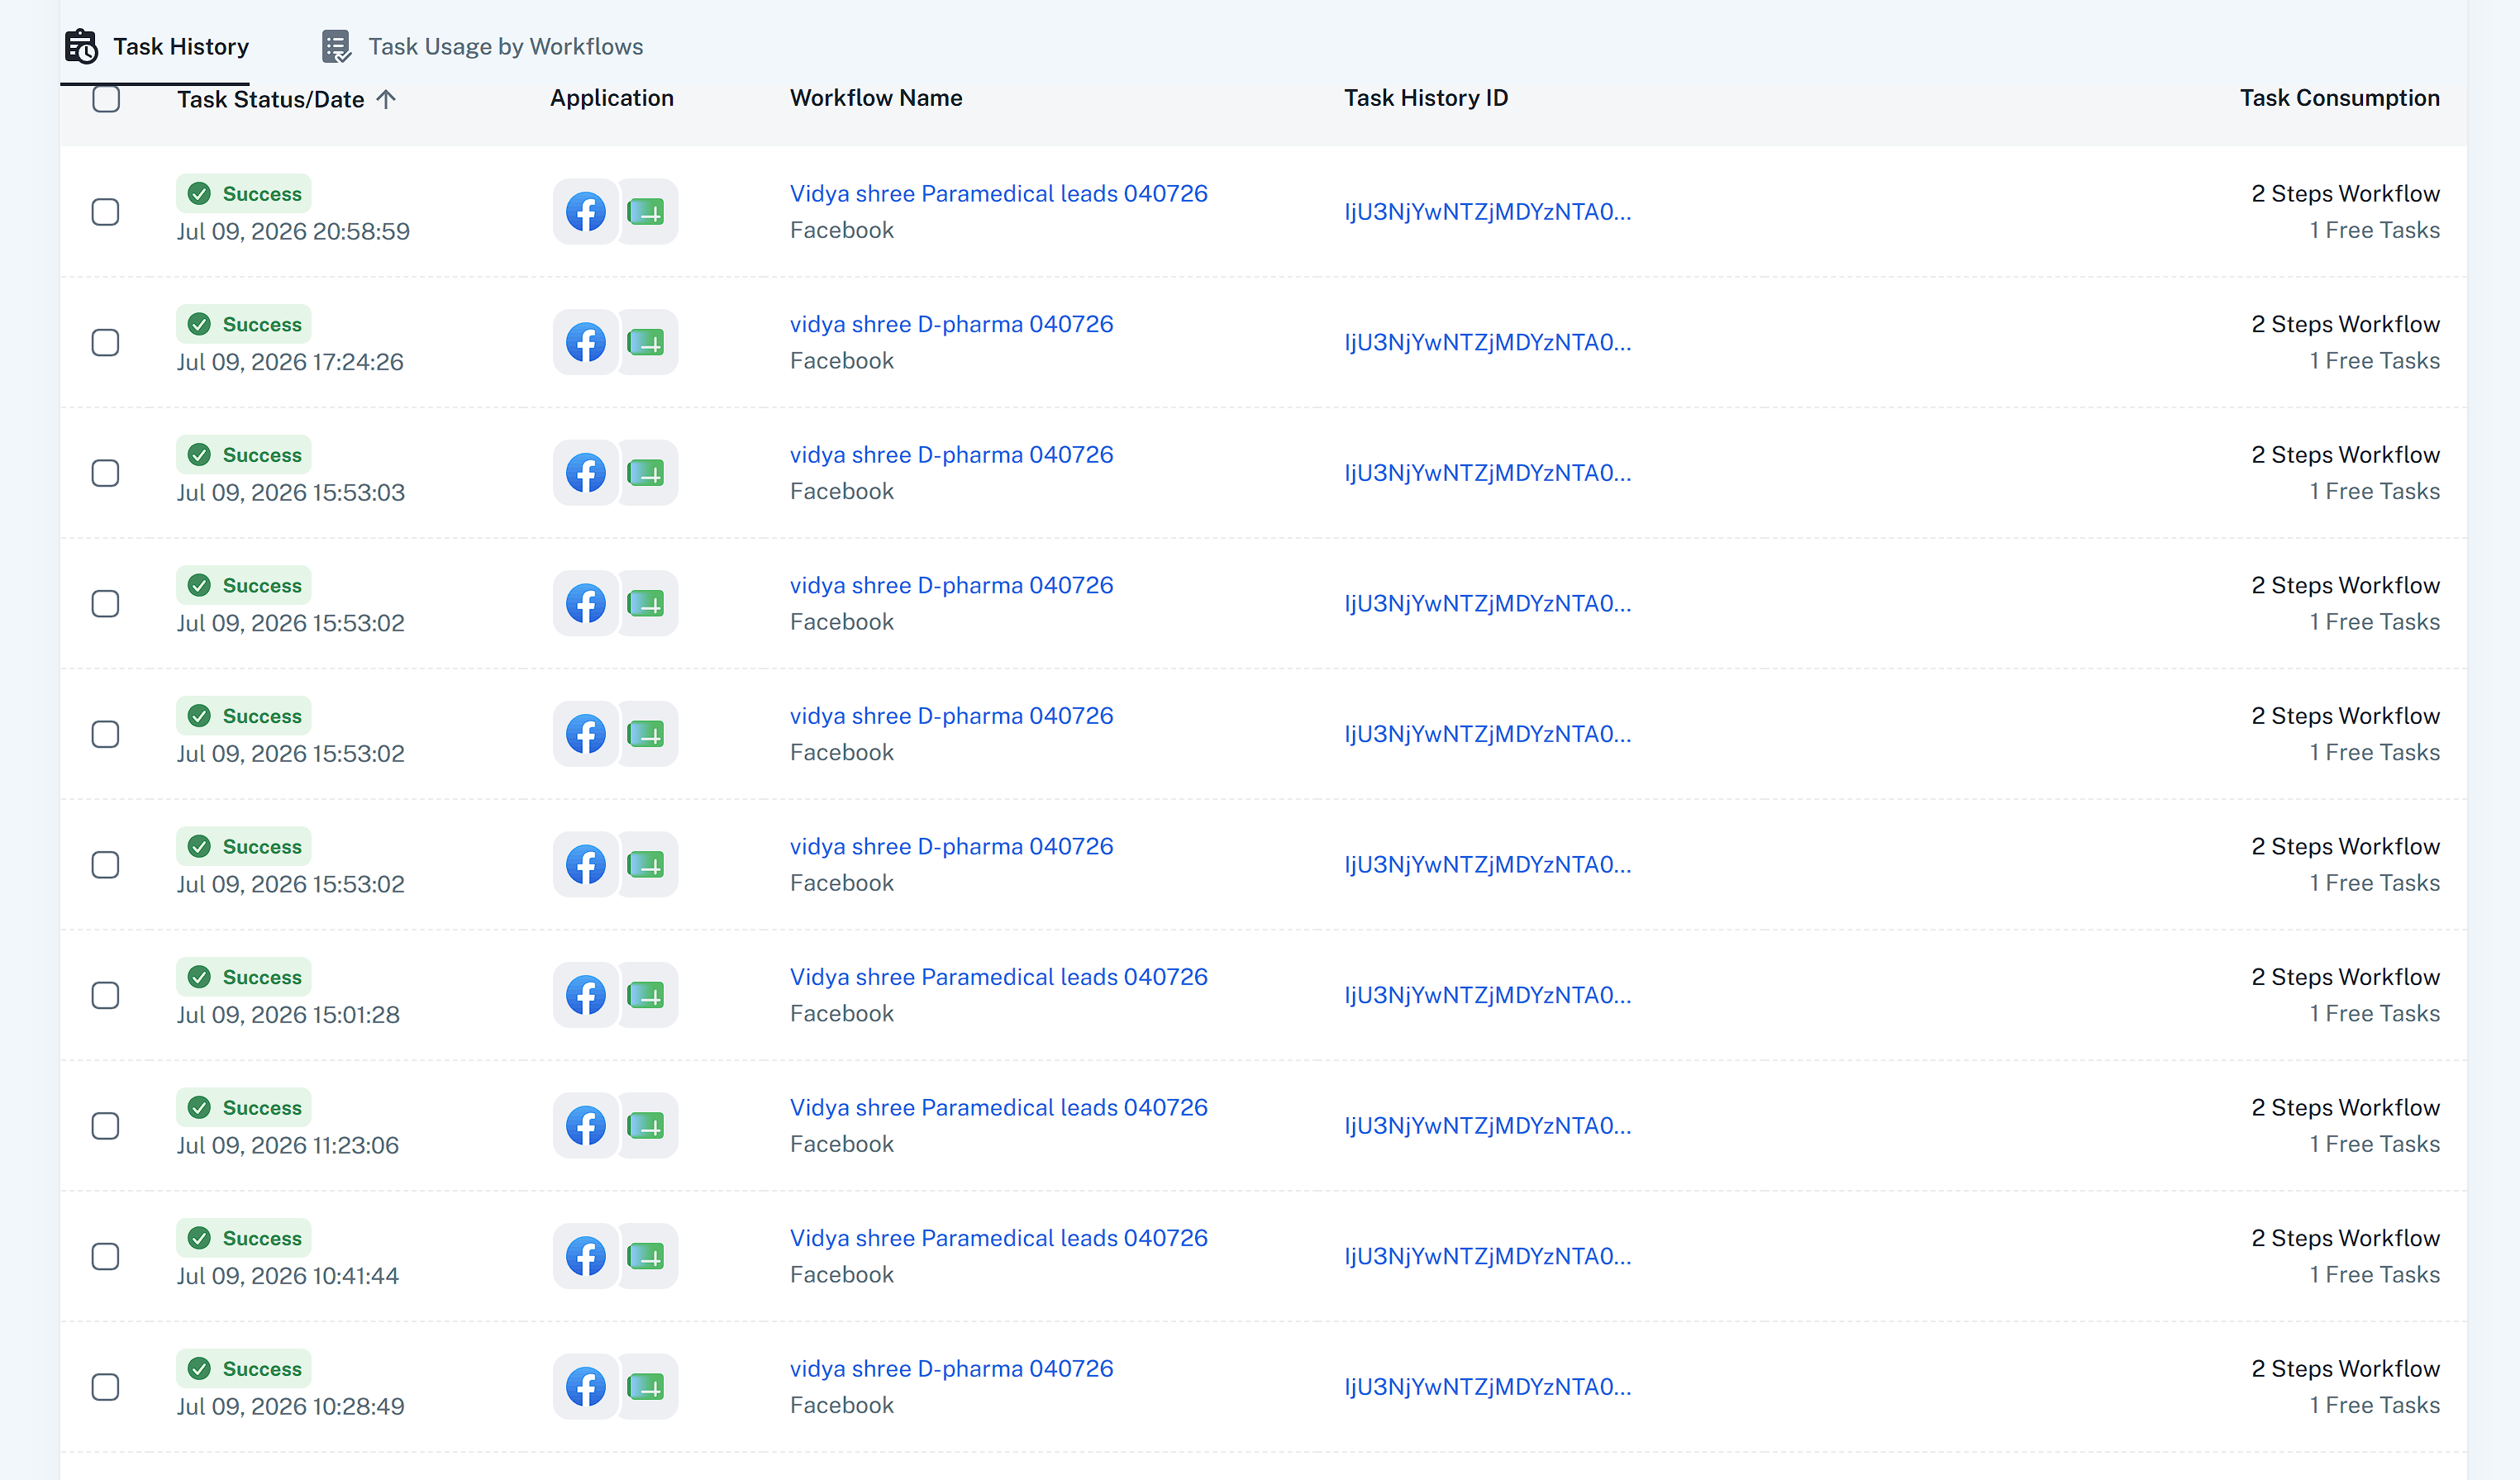Viewport: 2520px width, 1480px height.
Task: Open Vidya shree Paramedical leads workflow at 20:58:59
Action: pos(999,194)
